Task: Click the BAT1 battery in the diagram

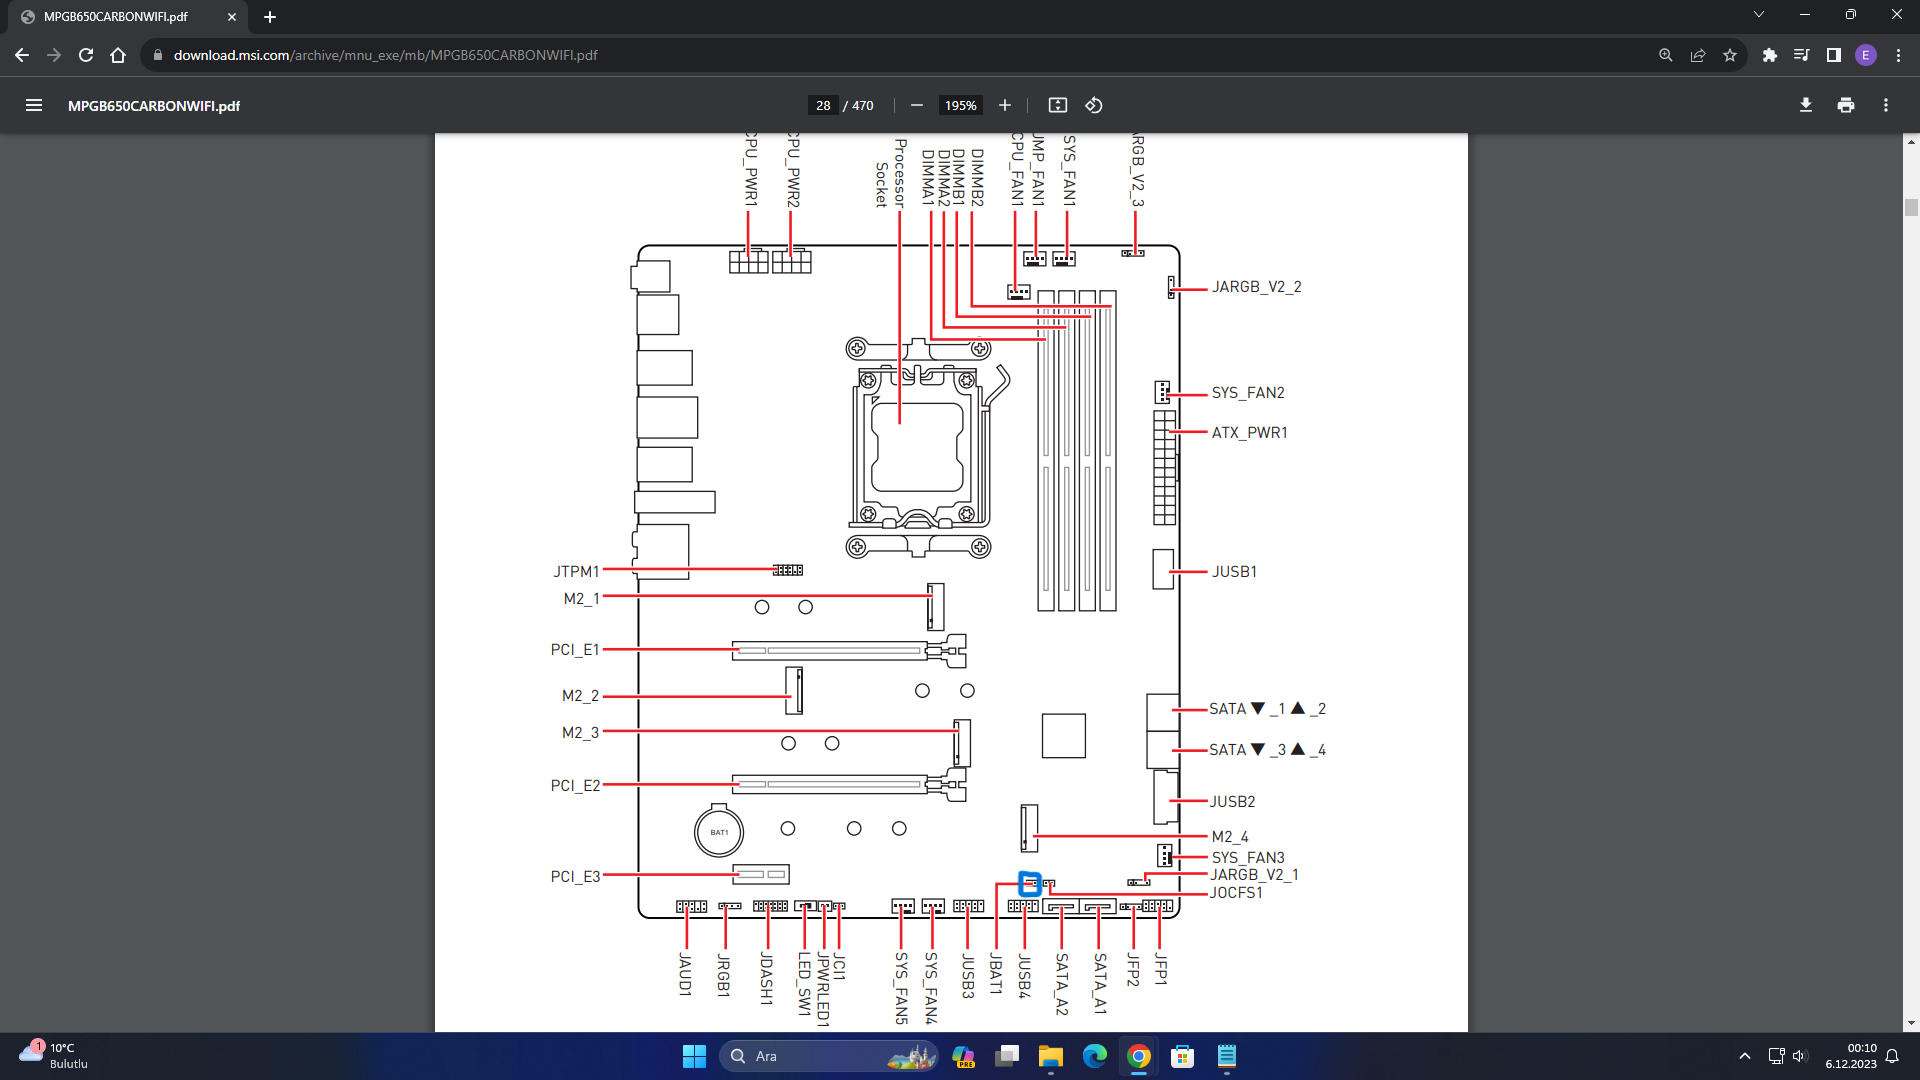Action: (x=719, y=831)
